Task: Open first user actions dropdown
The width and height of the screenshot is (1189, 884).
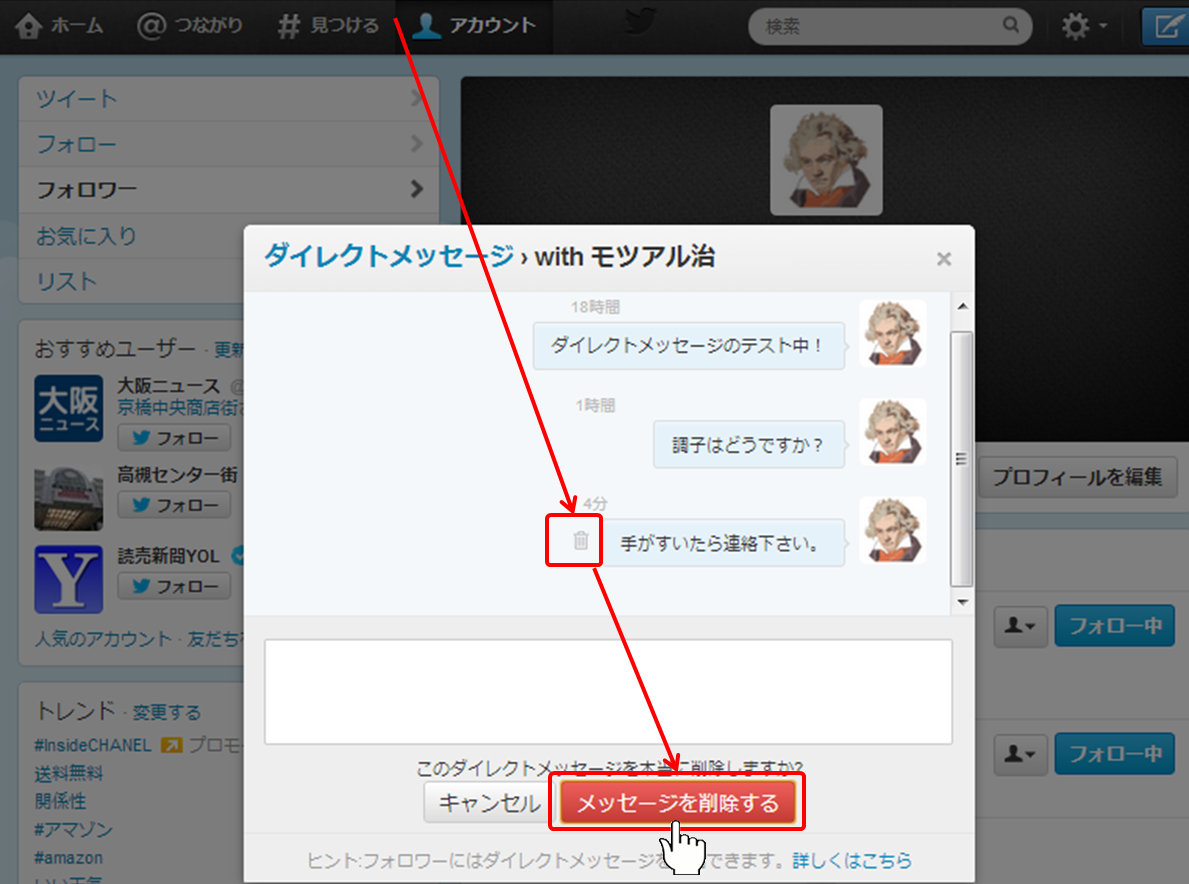Action: [x=1019, y=626]
